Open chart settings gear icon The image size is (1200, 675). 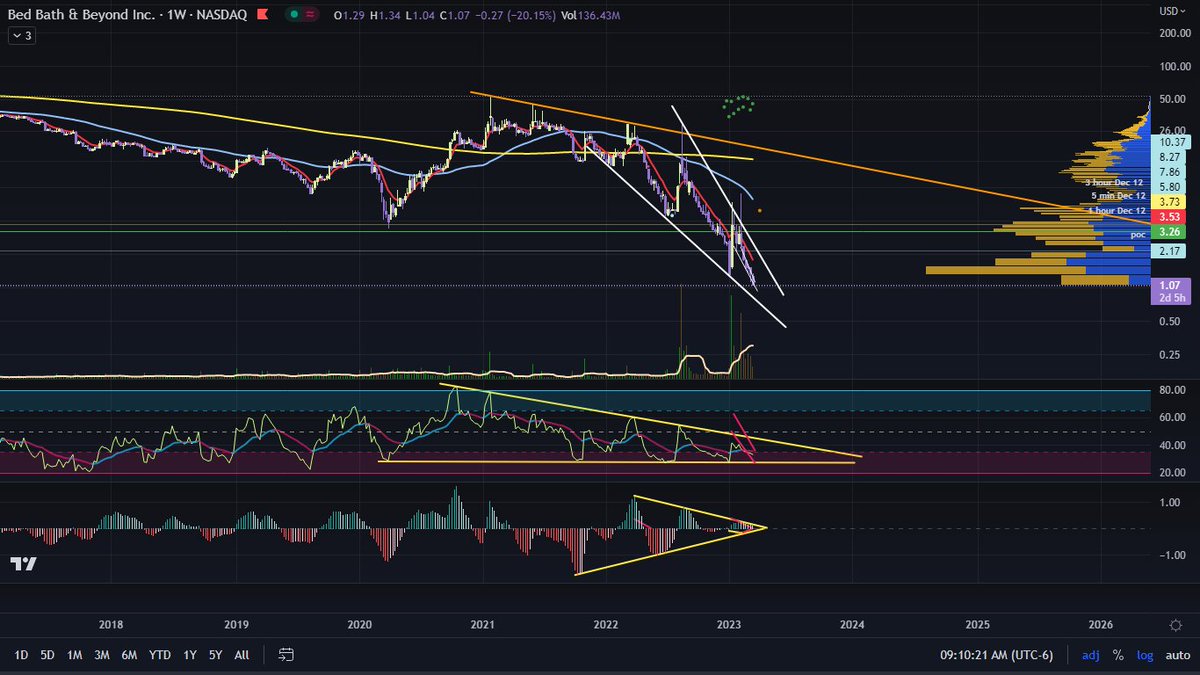point(1176,624)
